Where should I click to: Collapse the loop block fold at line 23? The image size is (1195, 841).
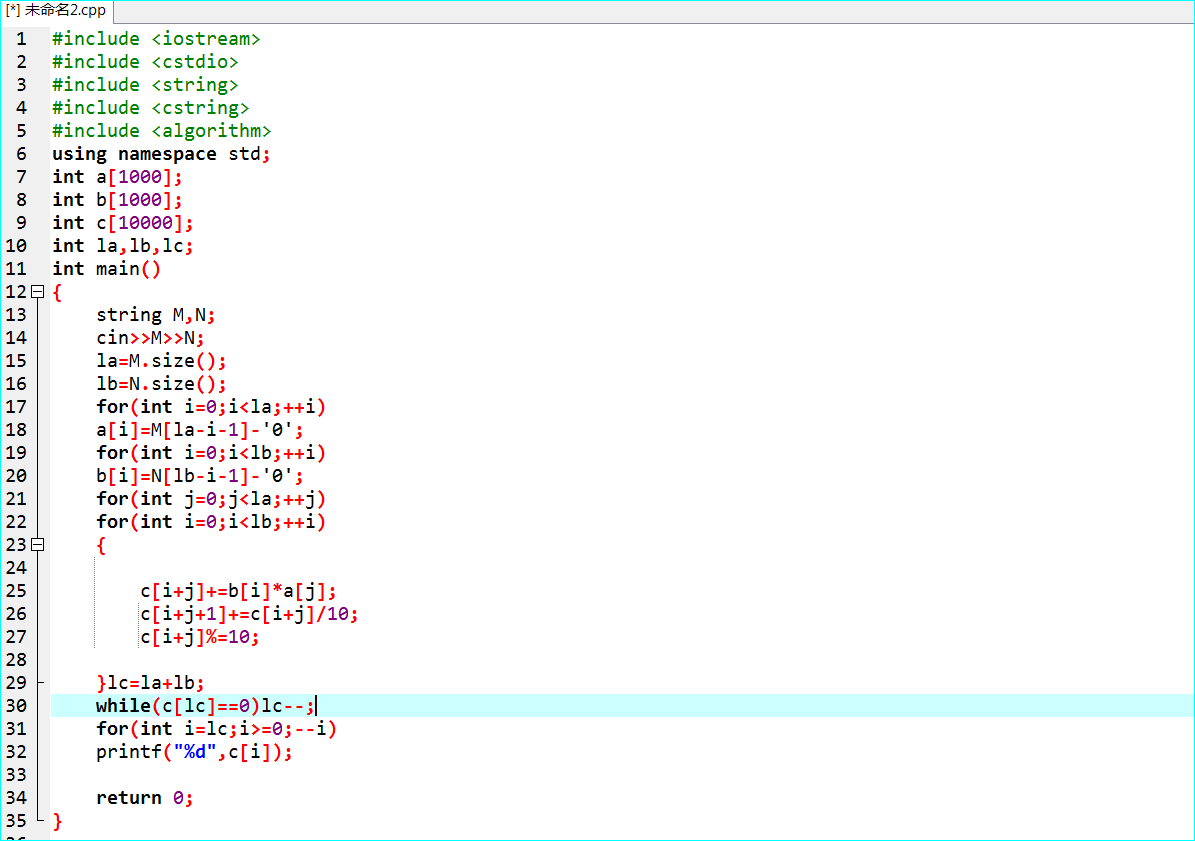[37, 545]
